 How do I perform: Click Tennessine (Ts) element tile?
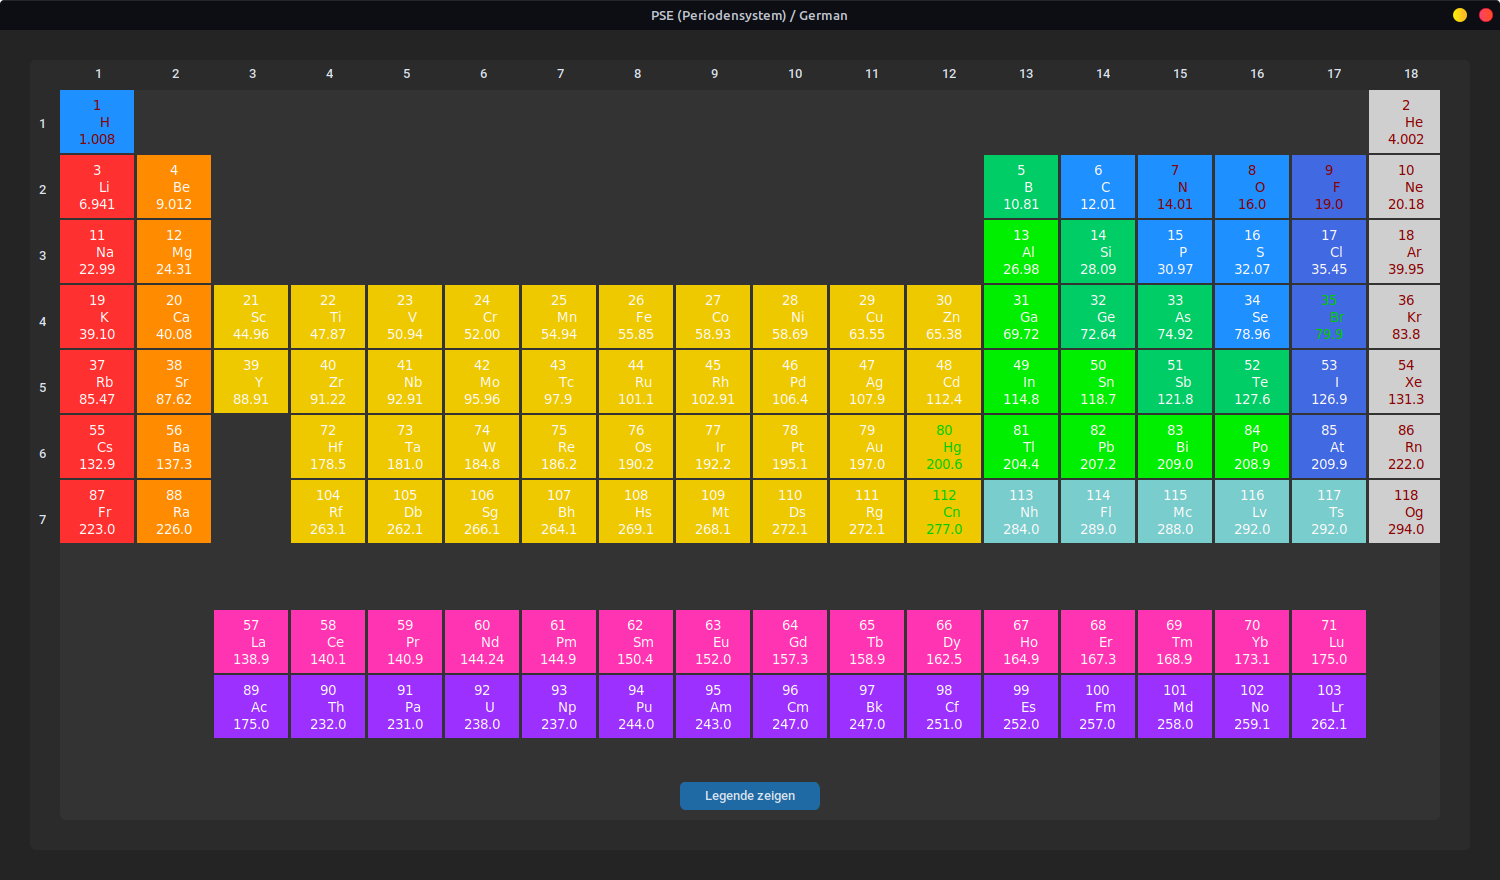(1329, 512)
